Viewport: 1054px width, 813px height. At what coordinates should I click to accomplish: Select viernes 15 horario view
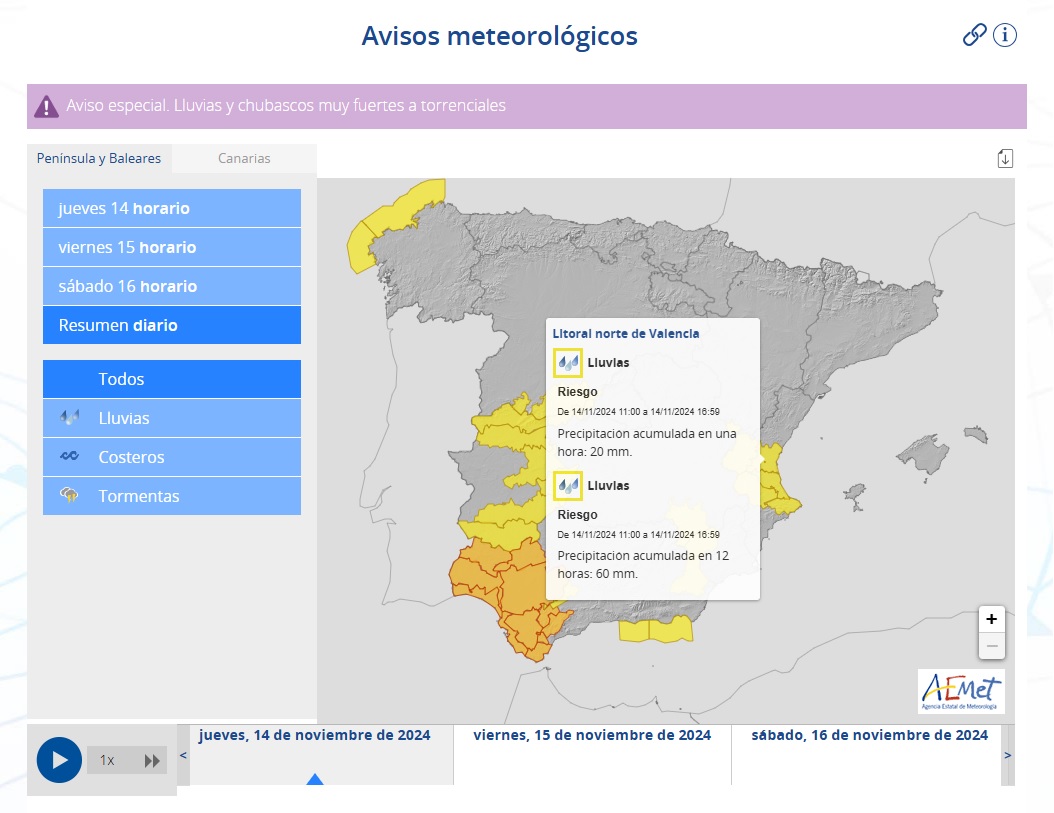click(172, 247)
